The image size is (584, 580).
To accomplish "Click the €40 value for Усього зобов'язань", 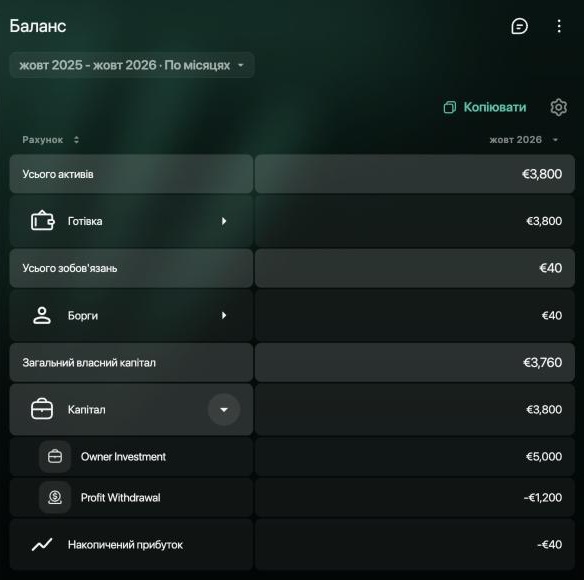I will click(550, 268).
